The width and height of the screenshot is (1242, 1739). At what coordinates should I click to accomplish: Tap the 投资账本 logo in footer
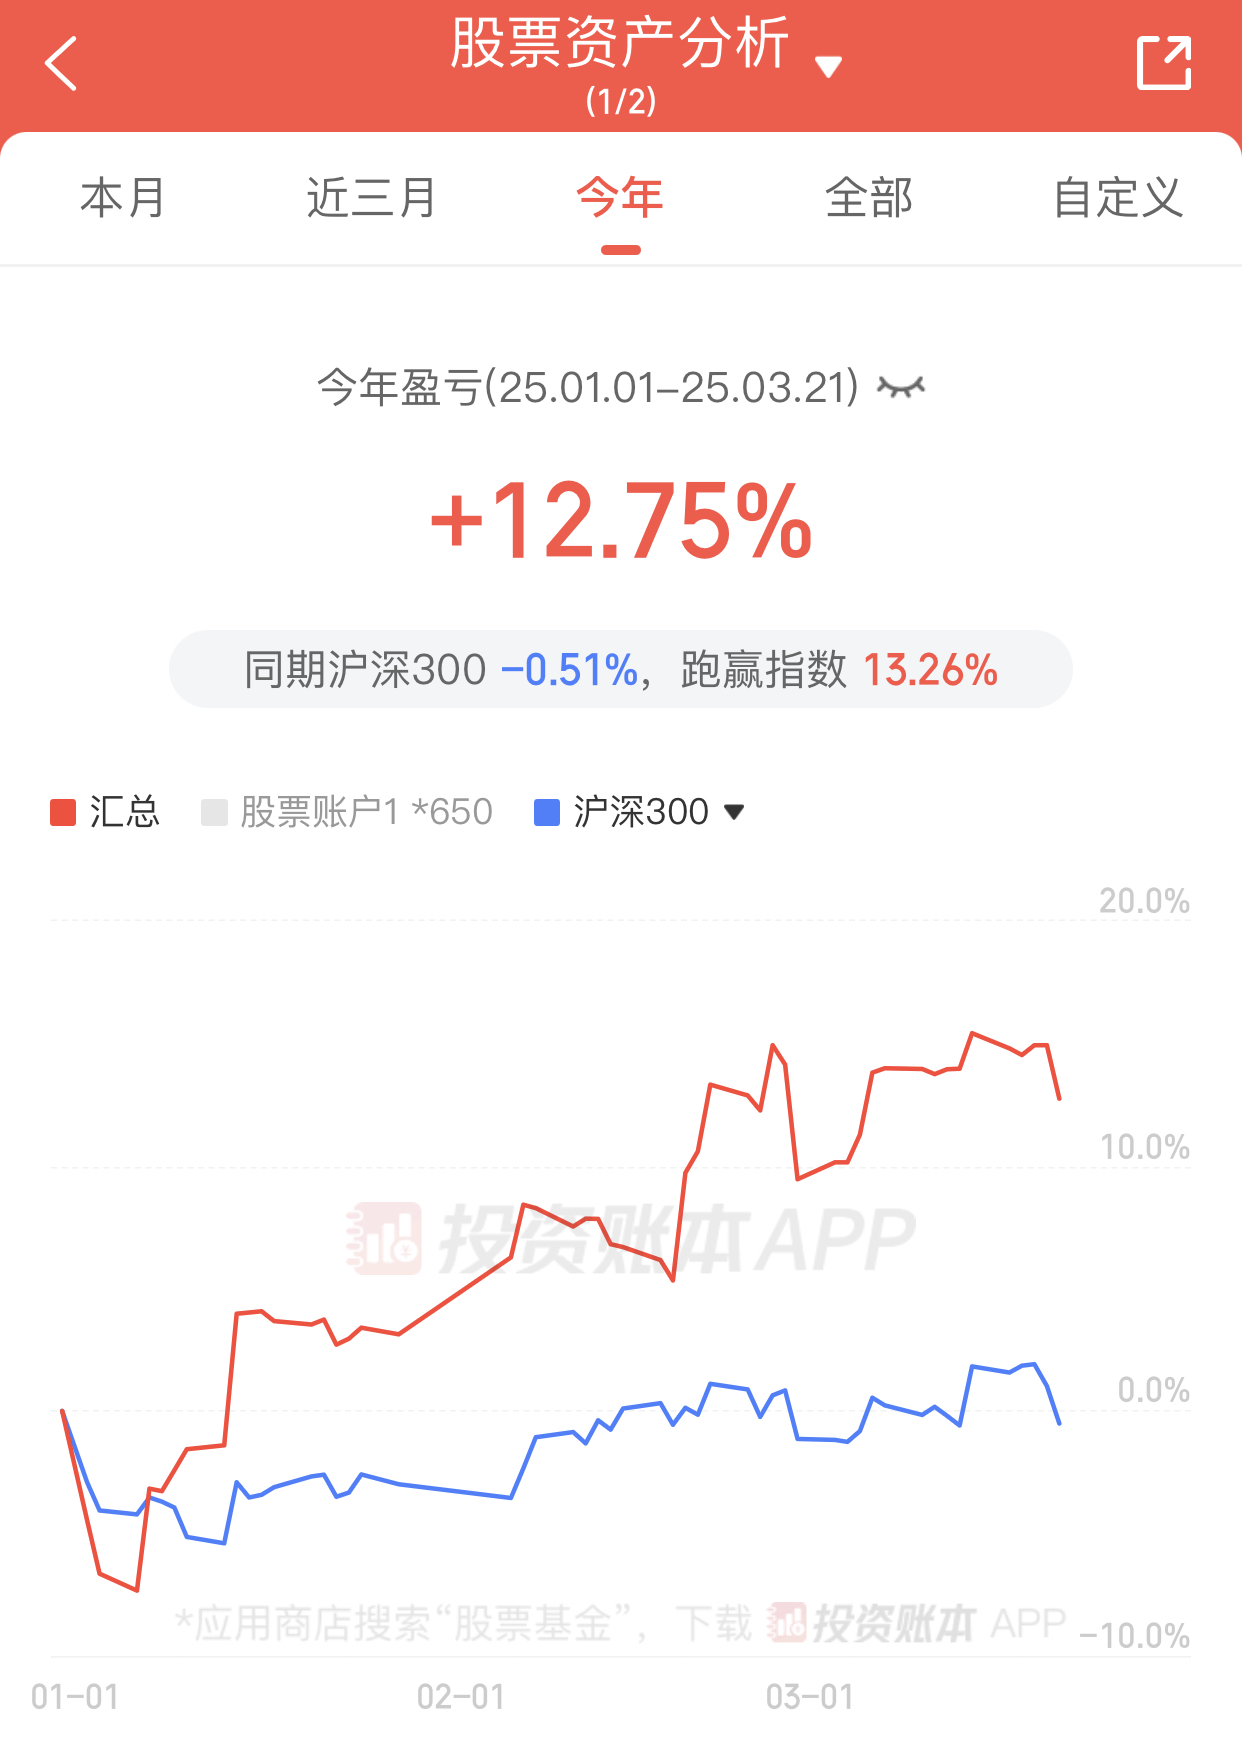click(x=872, y=1623)
